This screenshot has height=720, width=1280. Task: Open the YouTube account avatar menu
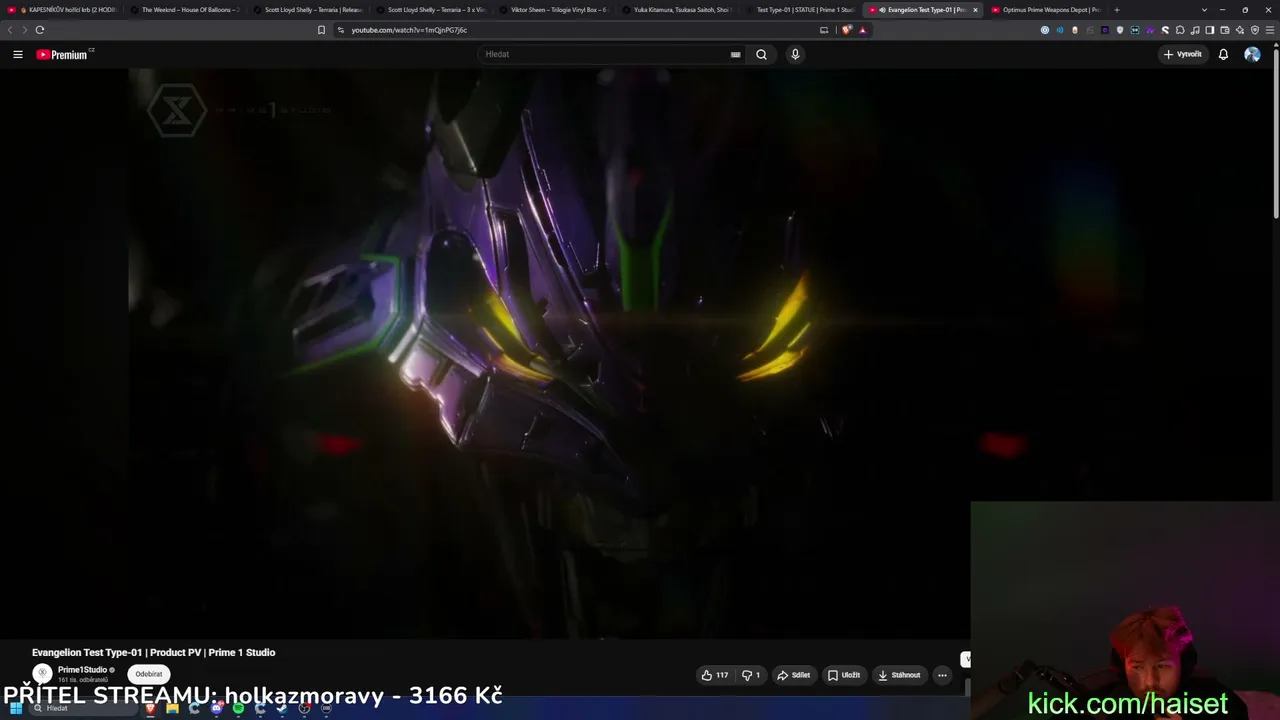pyautogui.click(x=1252, y=54)
